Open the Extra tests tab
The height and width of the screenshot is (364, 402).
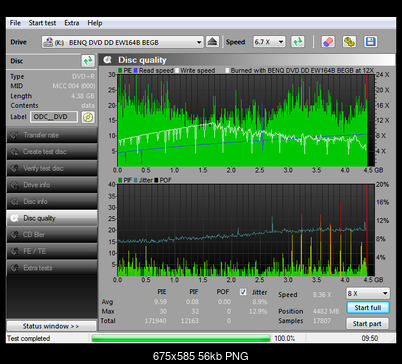(52, 268)
